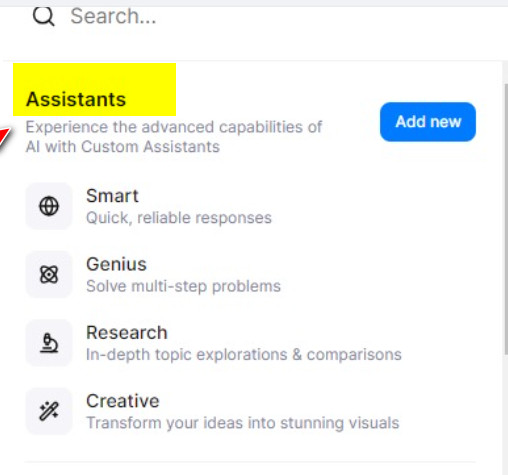The width and height of the screenshot is (508, 475).
Task: Select the Smart globe icon
Action: [49, 206]
